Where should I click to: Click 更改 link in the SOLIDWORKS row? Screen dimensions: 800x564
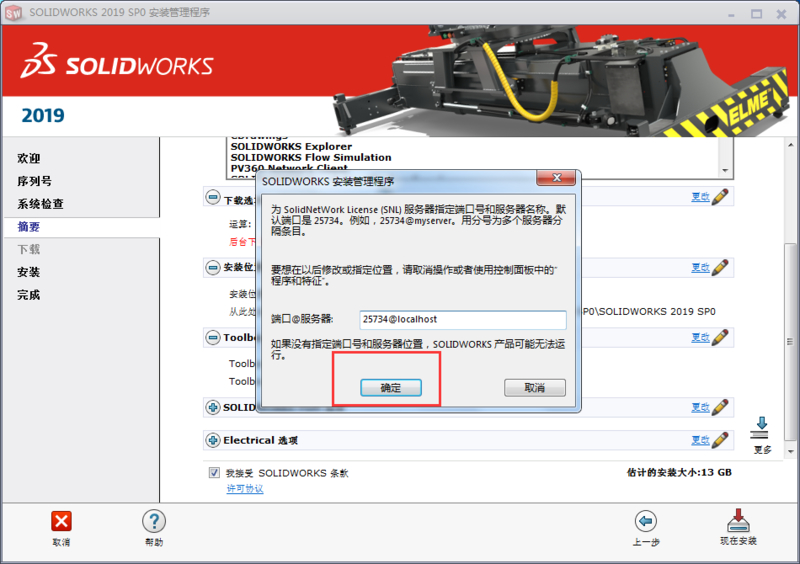coord(700,407)
